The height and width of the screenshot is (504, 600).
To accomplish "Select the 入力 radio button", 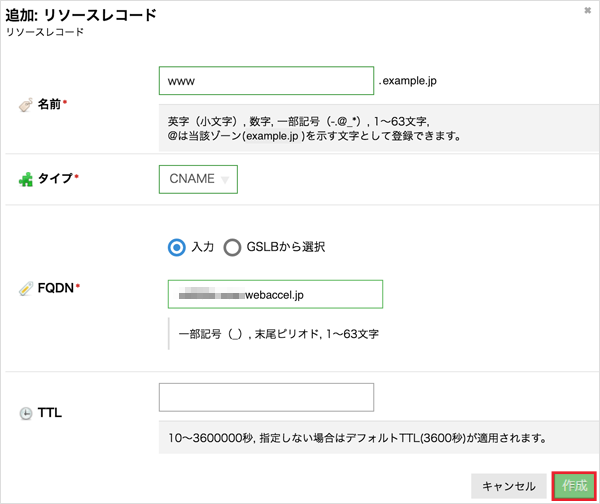I will pyautogui.click(x=177, y=247).
